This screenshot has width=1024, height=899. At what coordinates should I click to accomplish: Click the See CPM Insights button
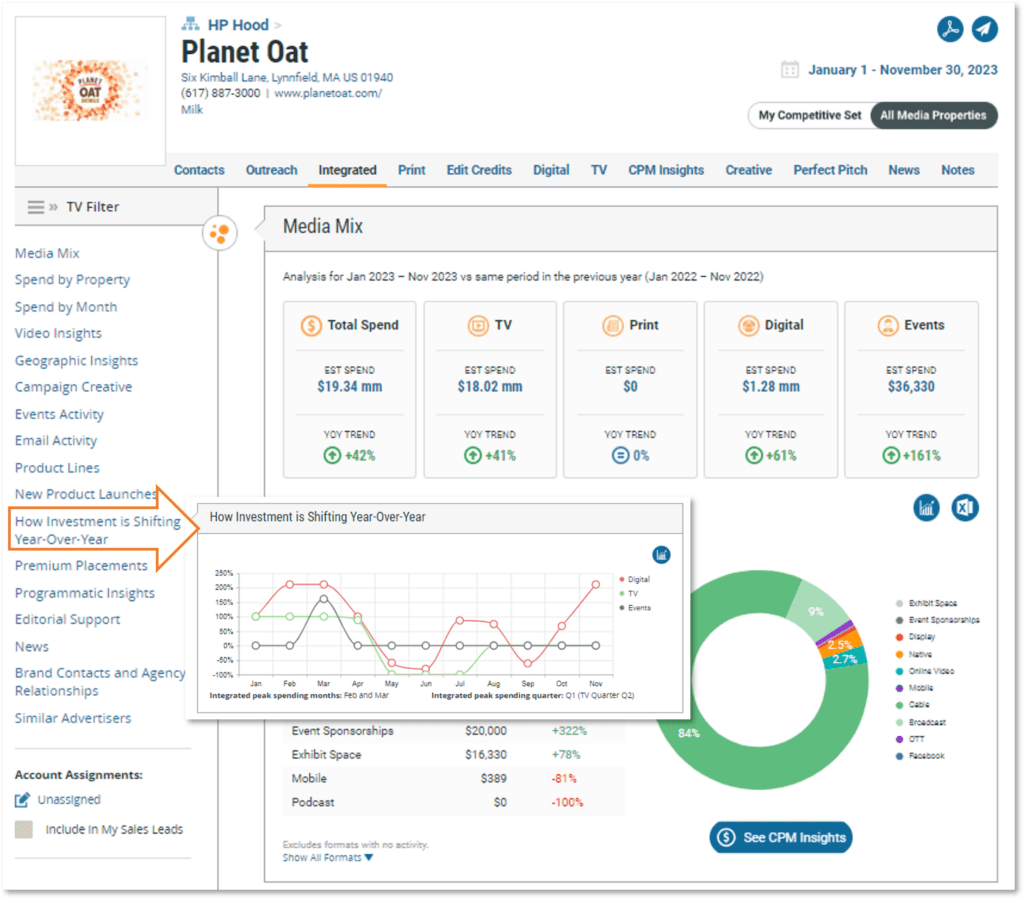click(x=781, y=838)
